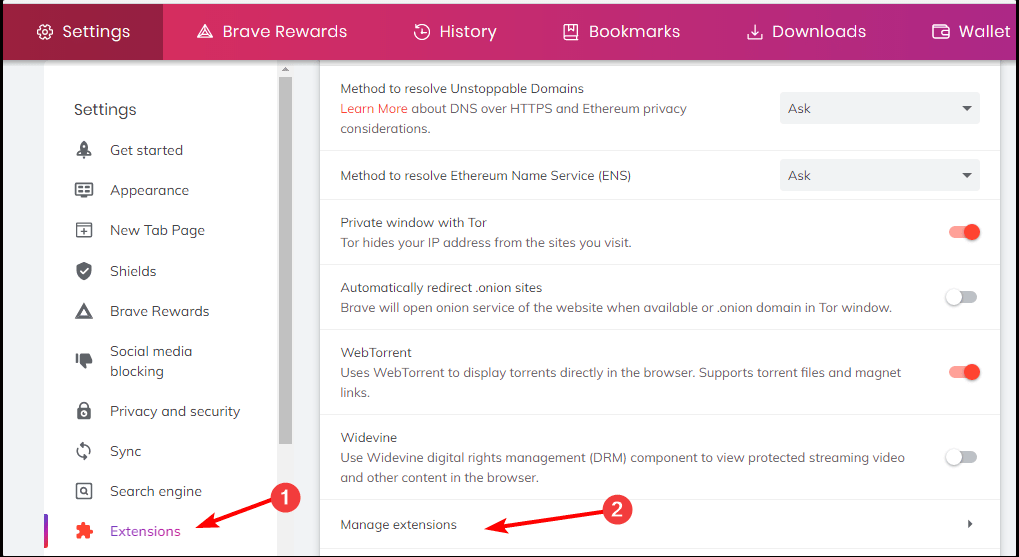Switch to the Downloads tab
The width and height of the screenshot is (1019, 557).
[806, 32]
